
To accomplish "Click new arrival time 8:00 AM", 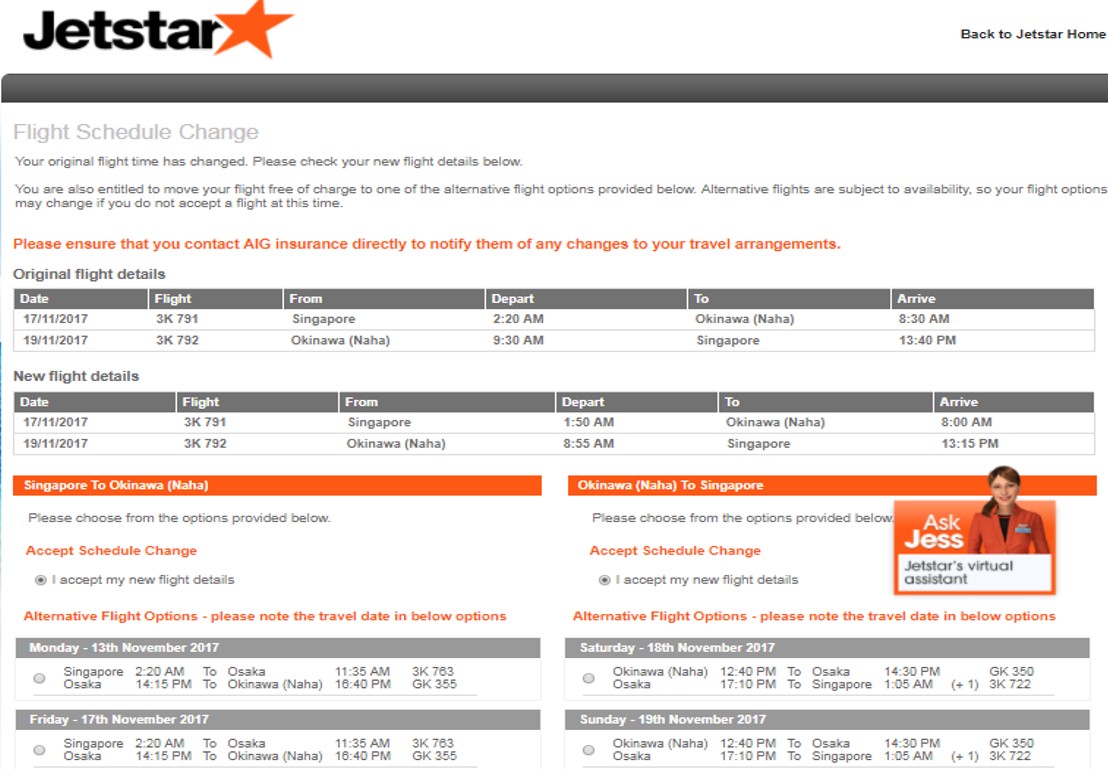I will [x=966, y=422].
